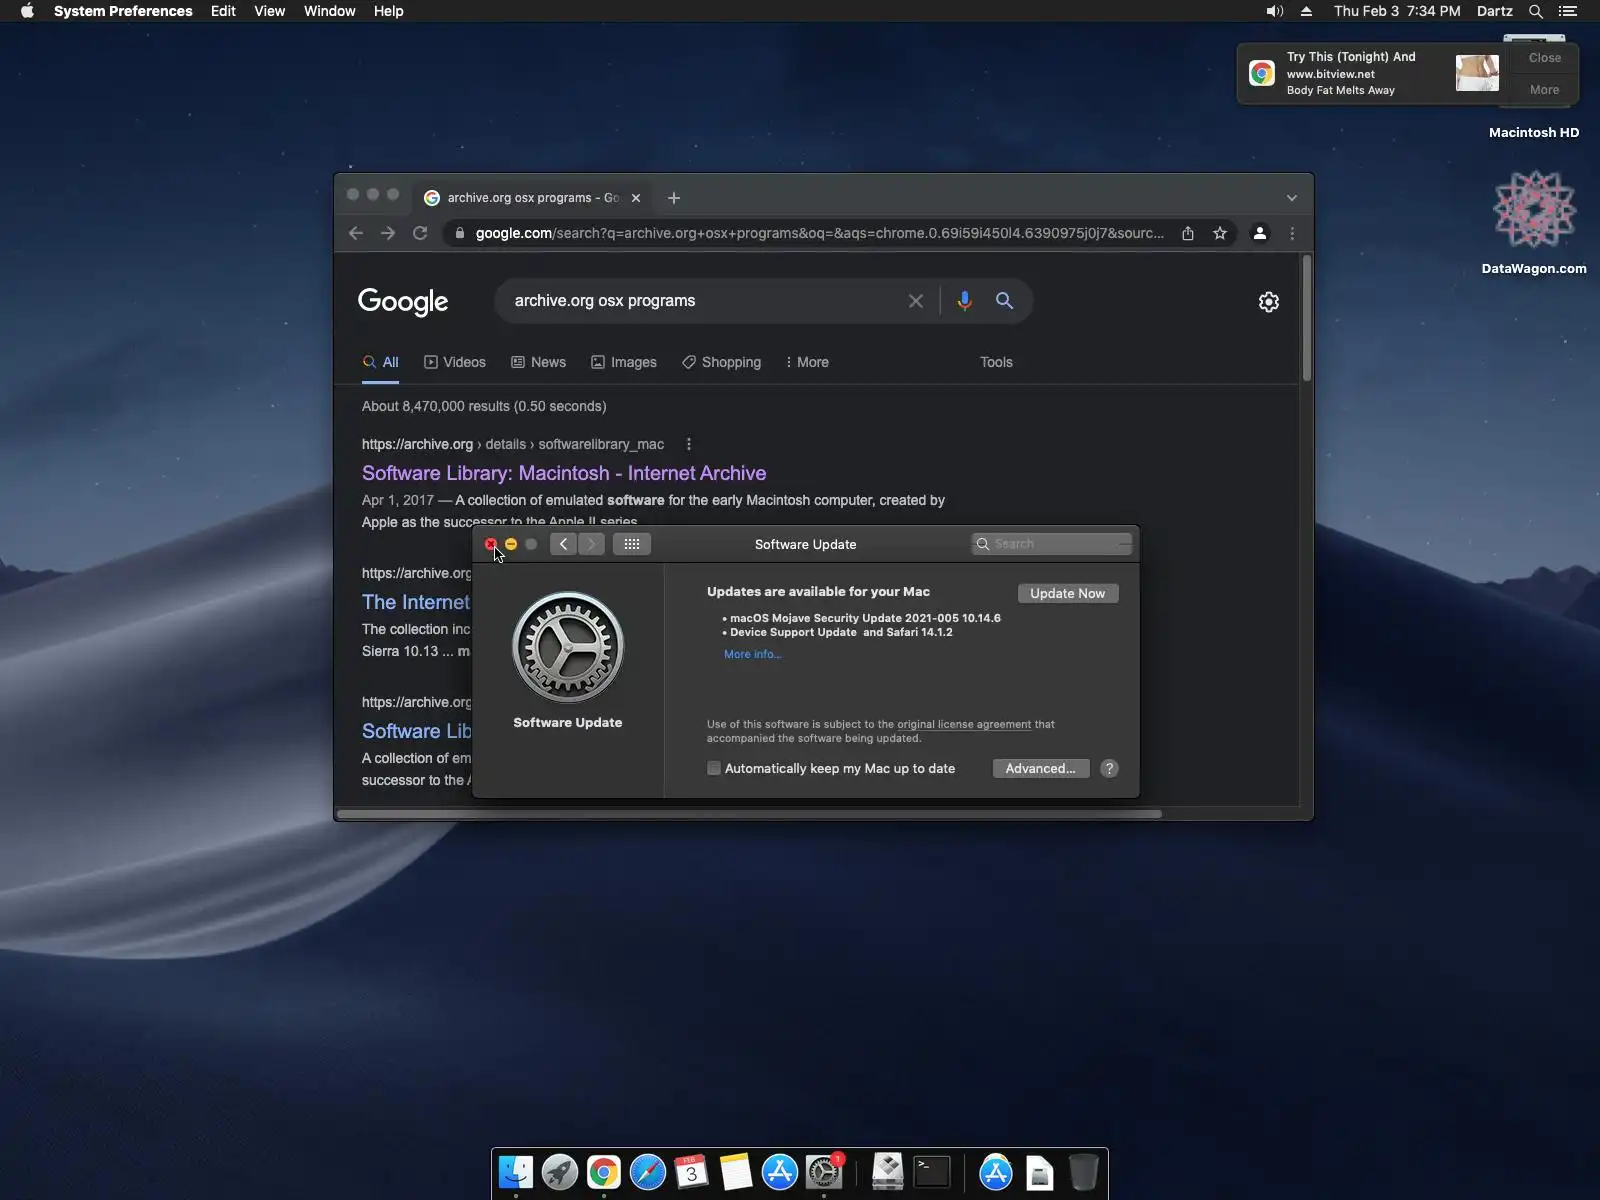
Task: Click the Chrome horizontal scrollbar
Action: point(750,814)
